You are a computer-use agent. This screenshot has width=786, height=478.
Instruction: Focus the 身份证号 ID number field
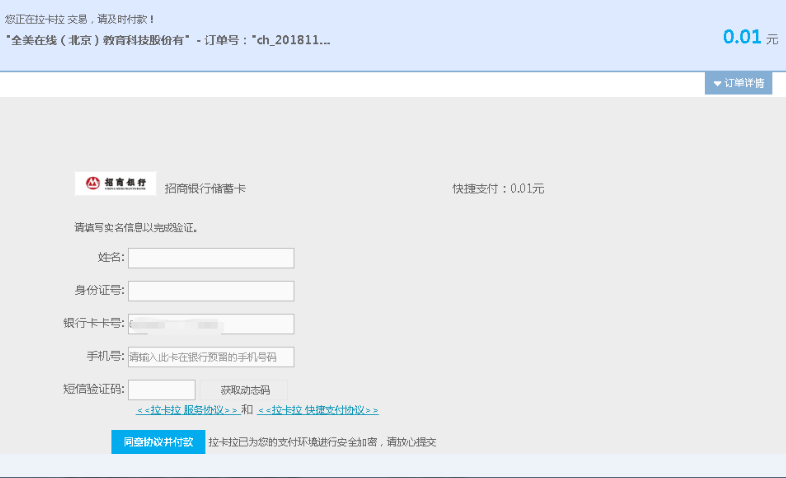(x=211, y=291)
